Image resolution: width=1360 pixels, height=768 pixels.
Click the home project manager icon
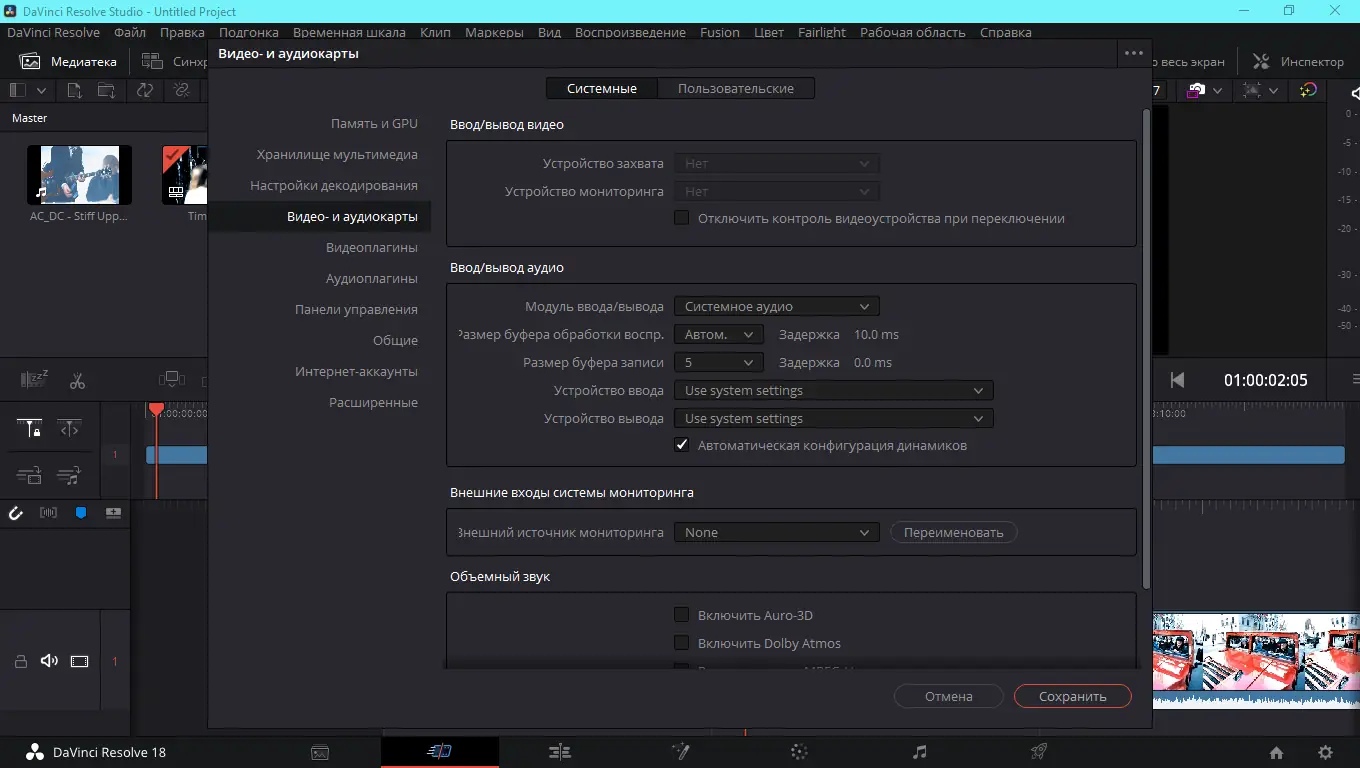1276,753
